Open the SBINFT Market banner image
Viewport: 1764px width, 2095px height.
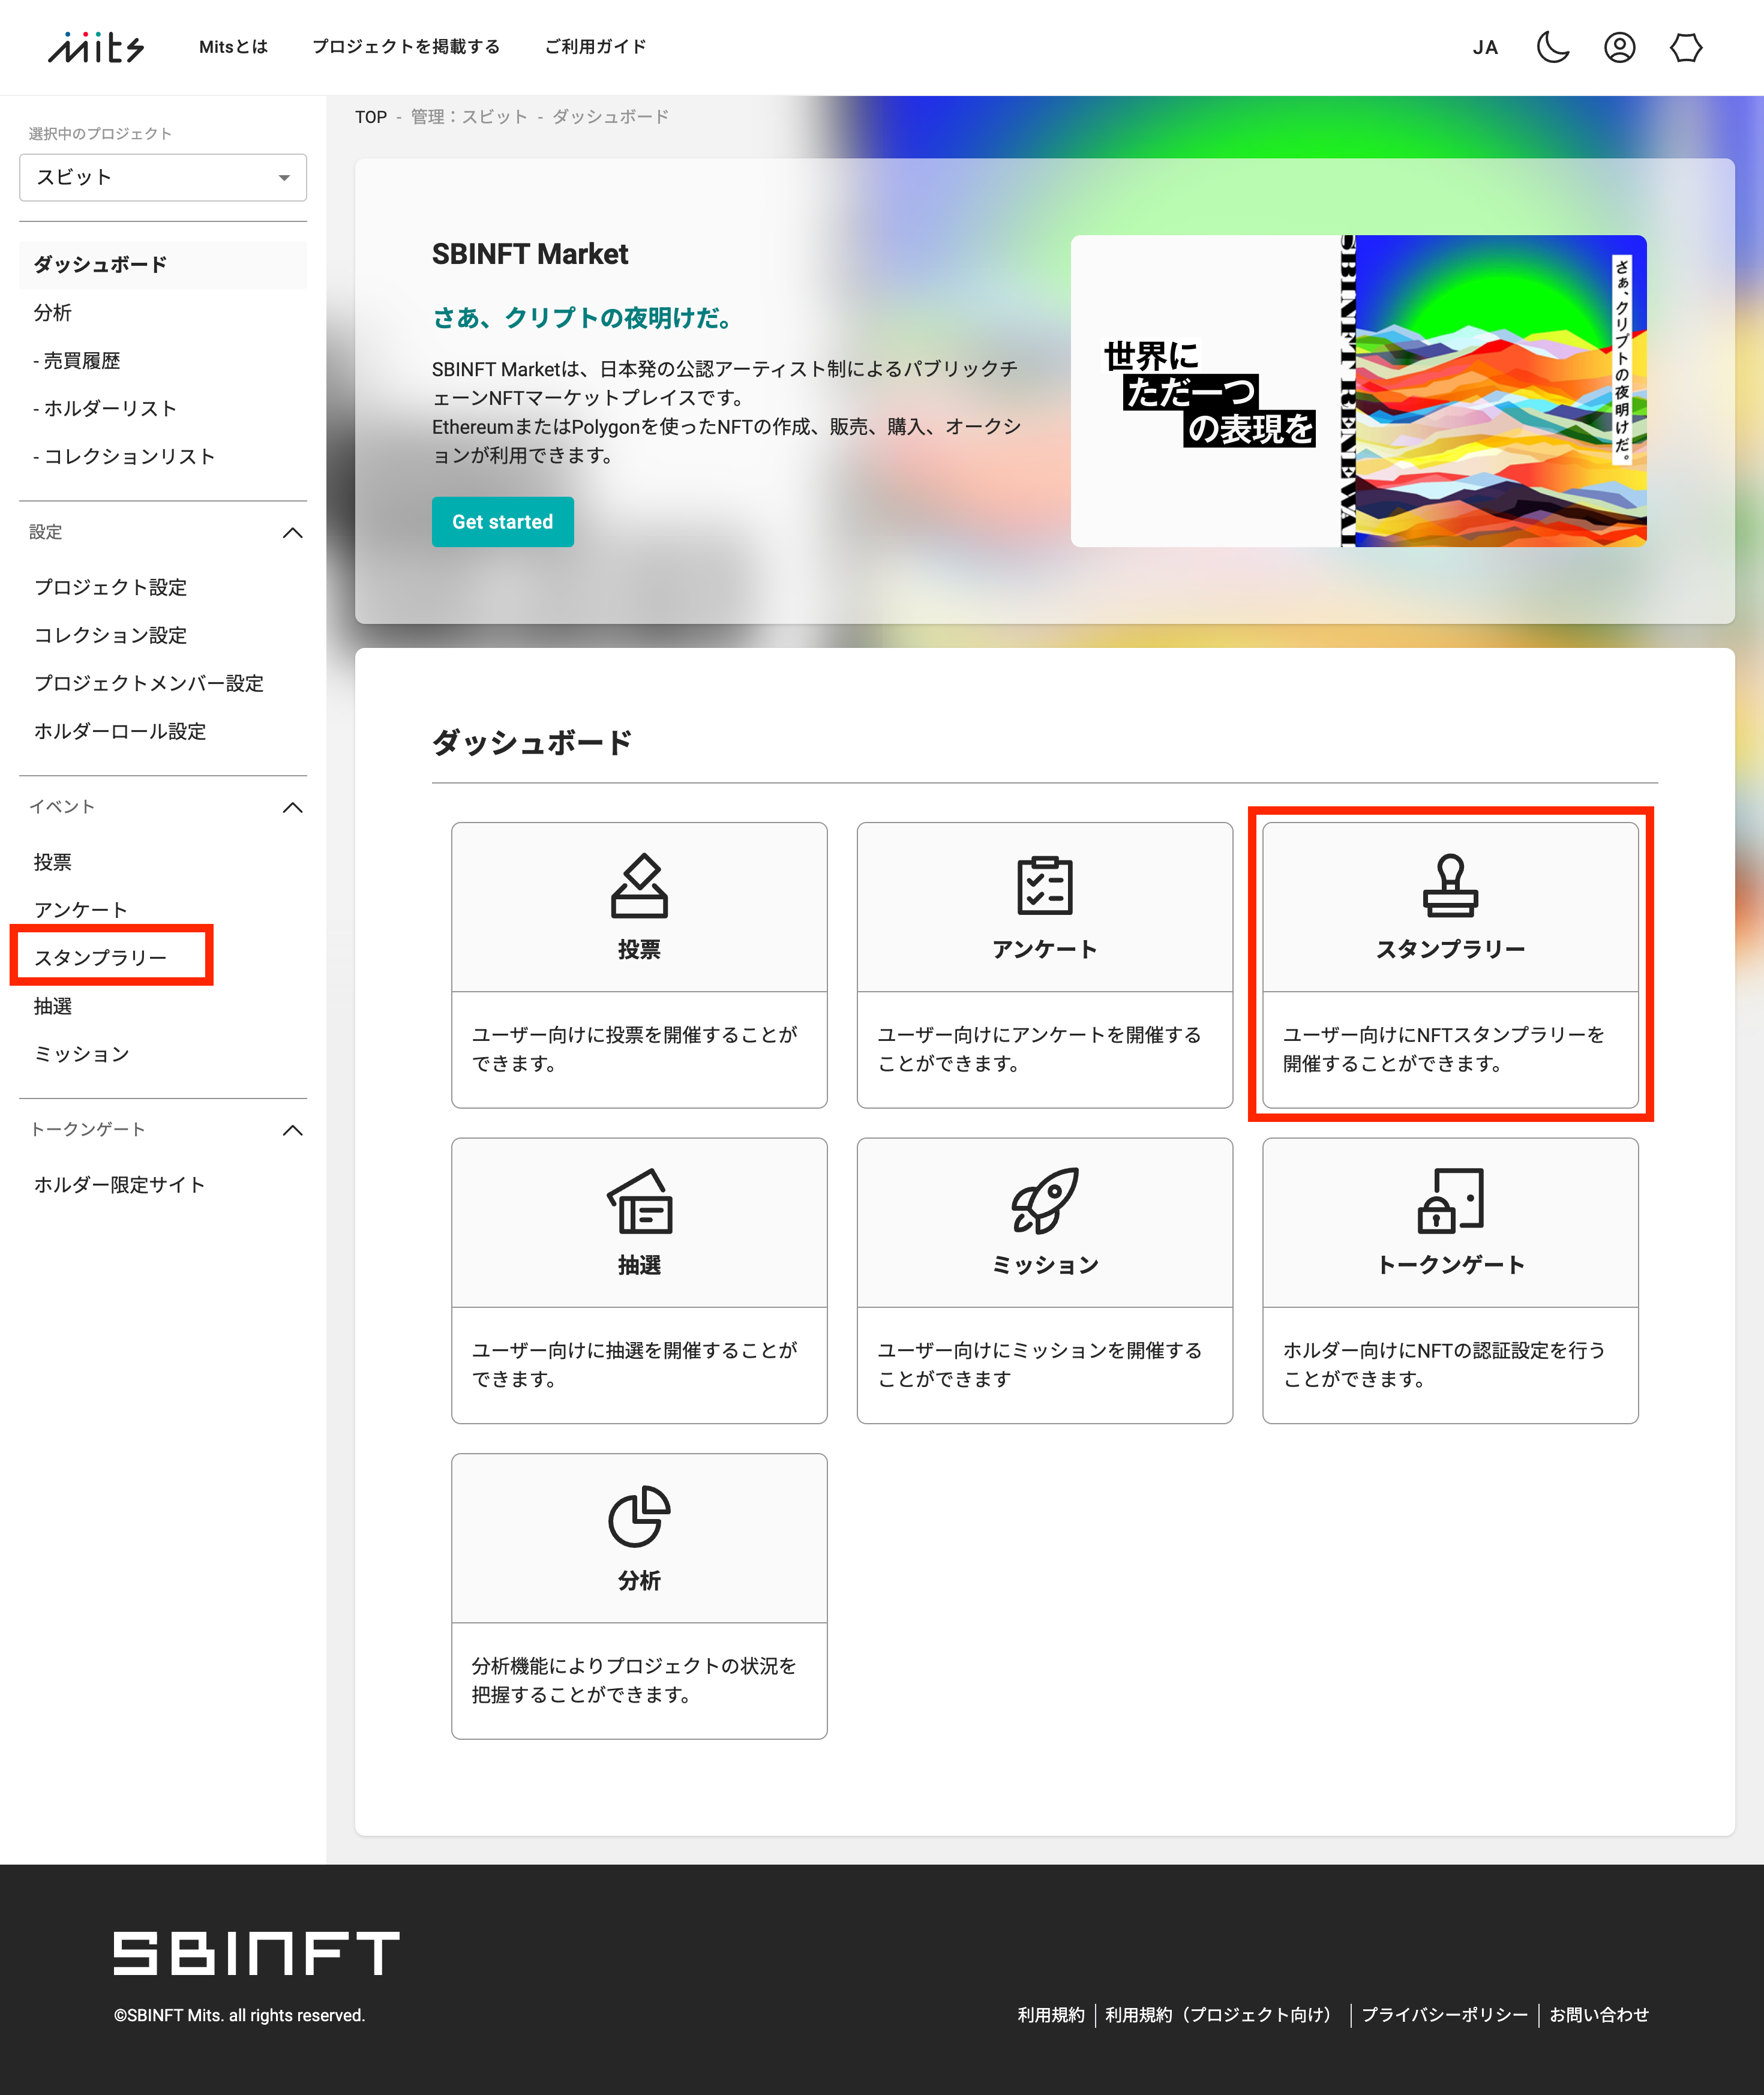1358,391
